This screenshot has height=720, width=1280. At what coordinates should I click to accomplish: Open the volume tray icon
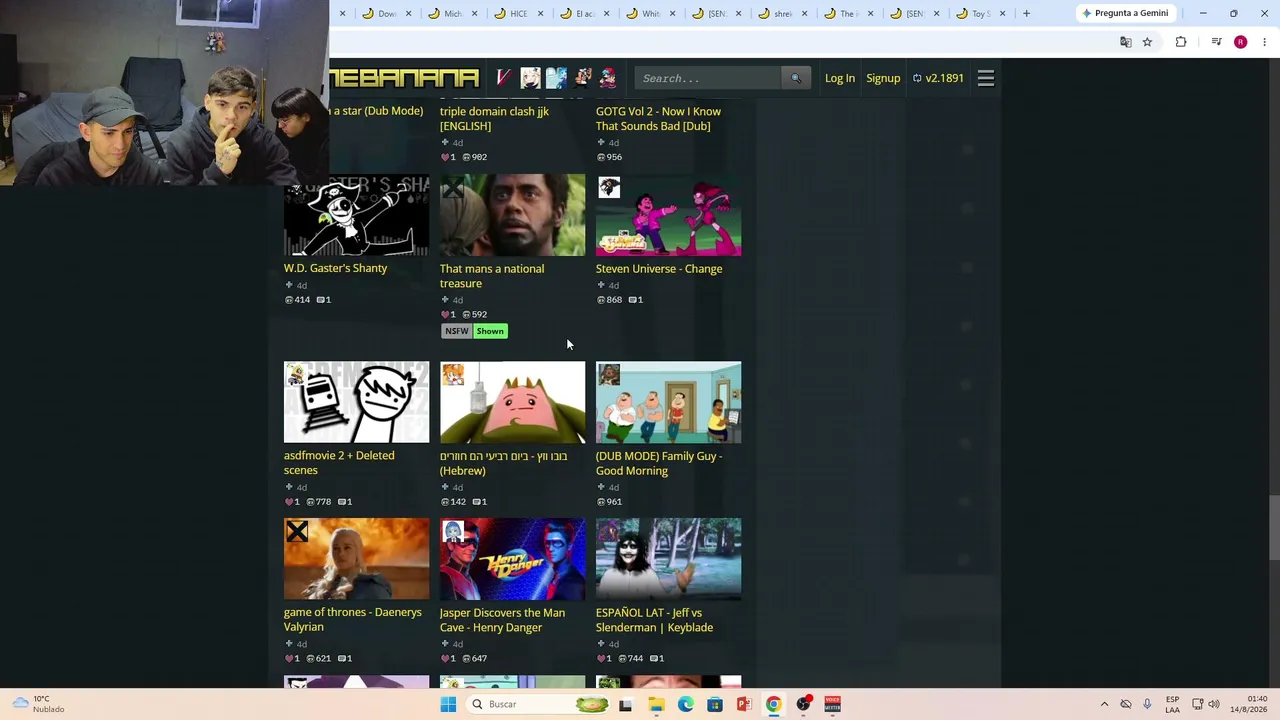(1214, 704)
